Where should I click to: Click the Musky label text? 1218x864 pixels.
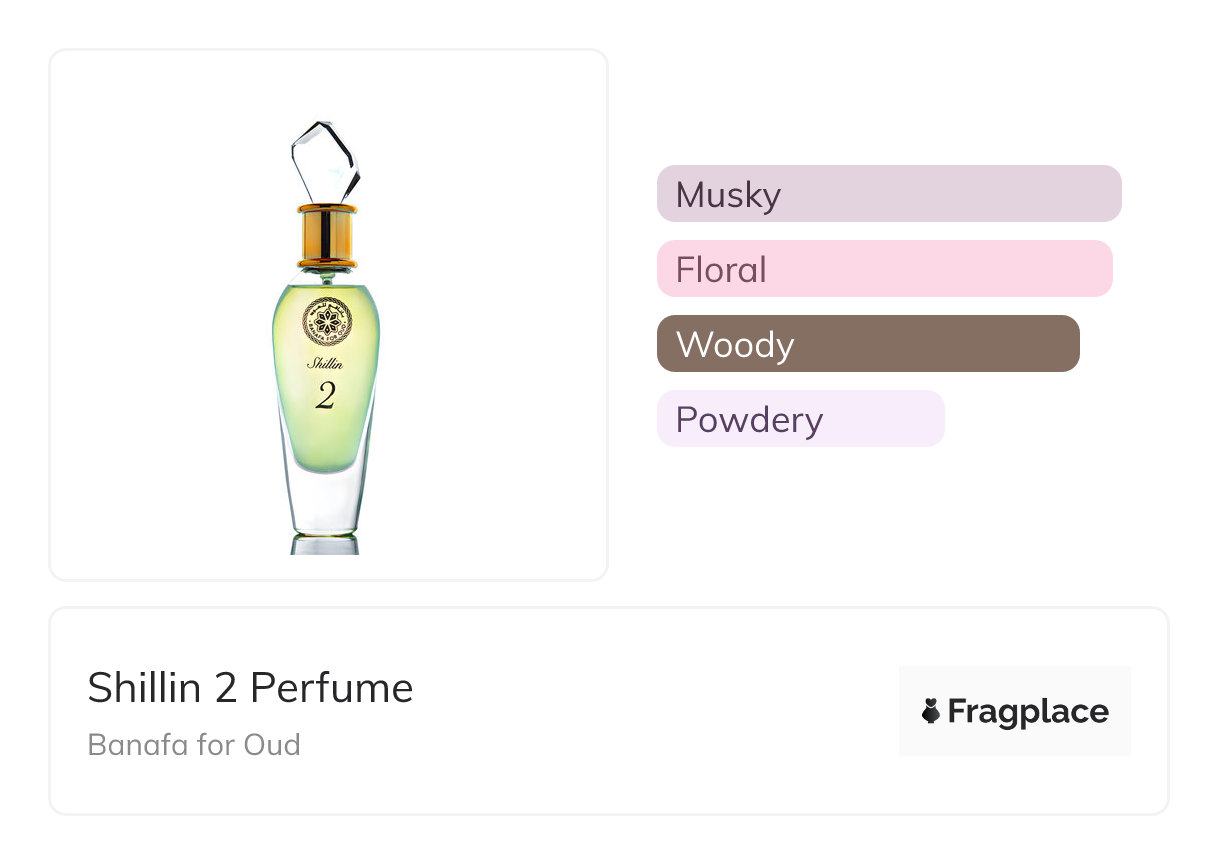point(728,195)
